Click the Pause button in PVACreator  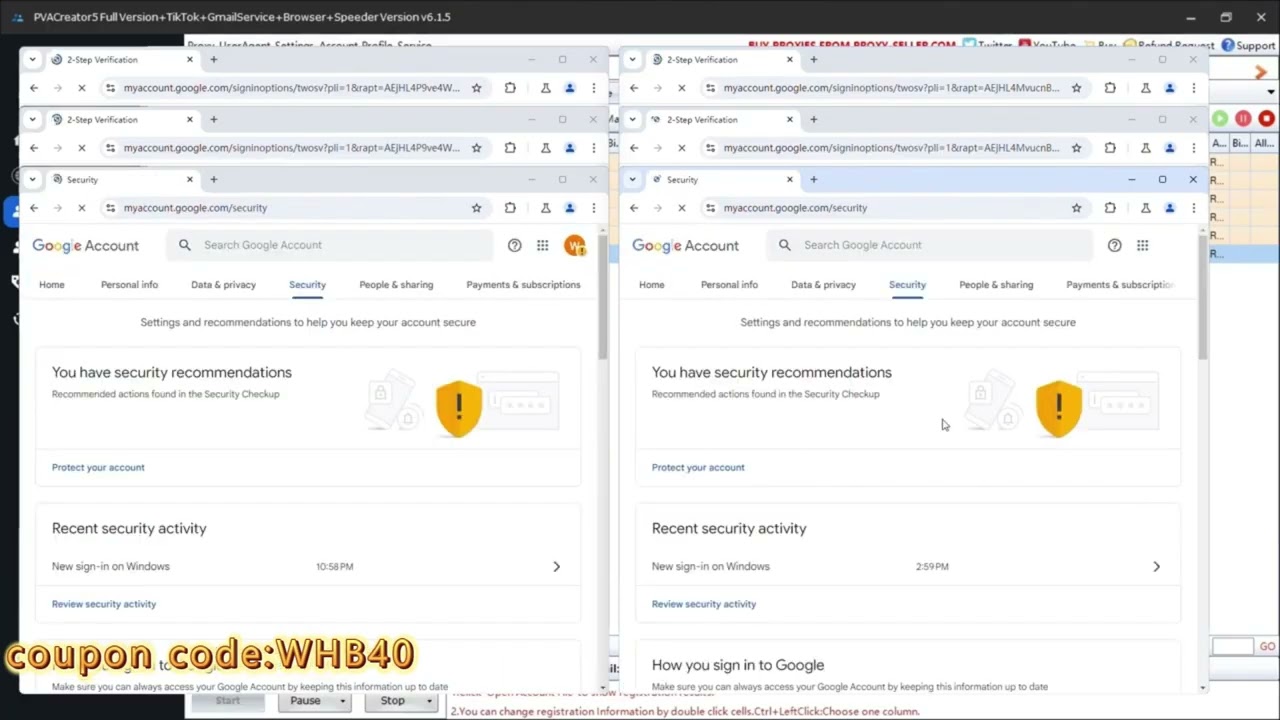pos(306,701)
